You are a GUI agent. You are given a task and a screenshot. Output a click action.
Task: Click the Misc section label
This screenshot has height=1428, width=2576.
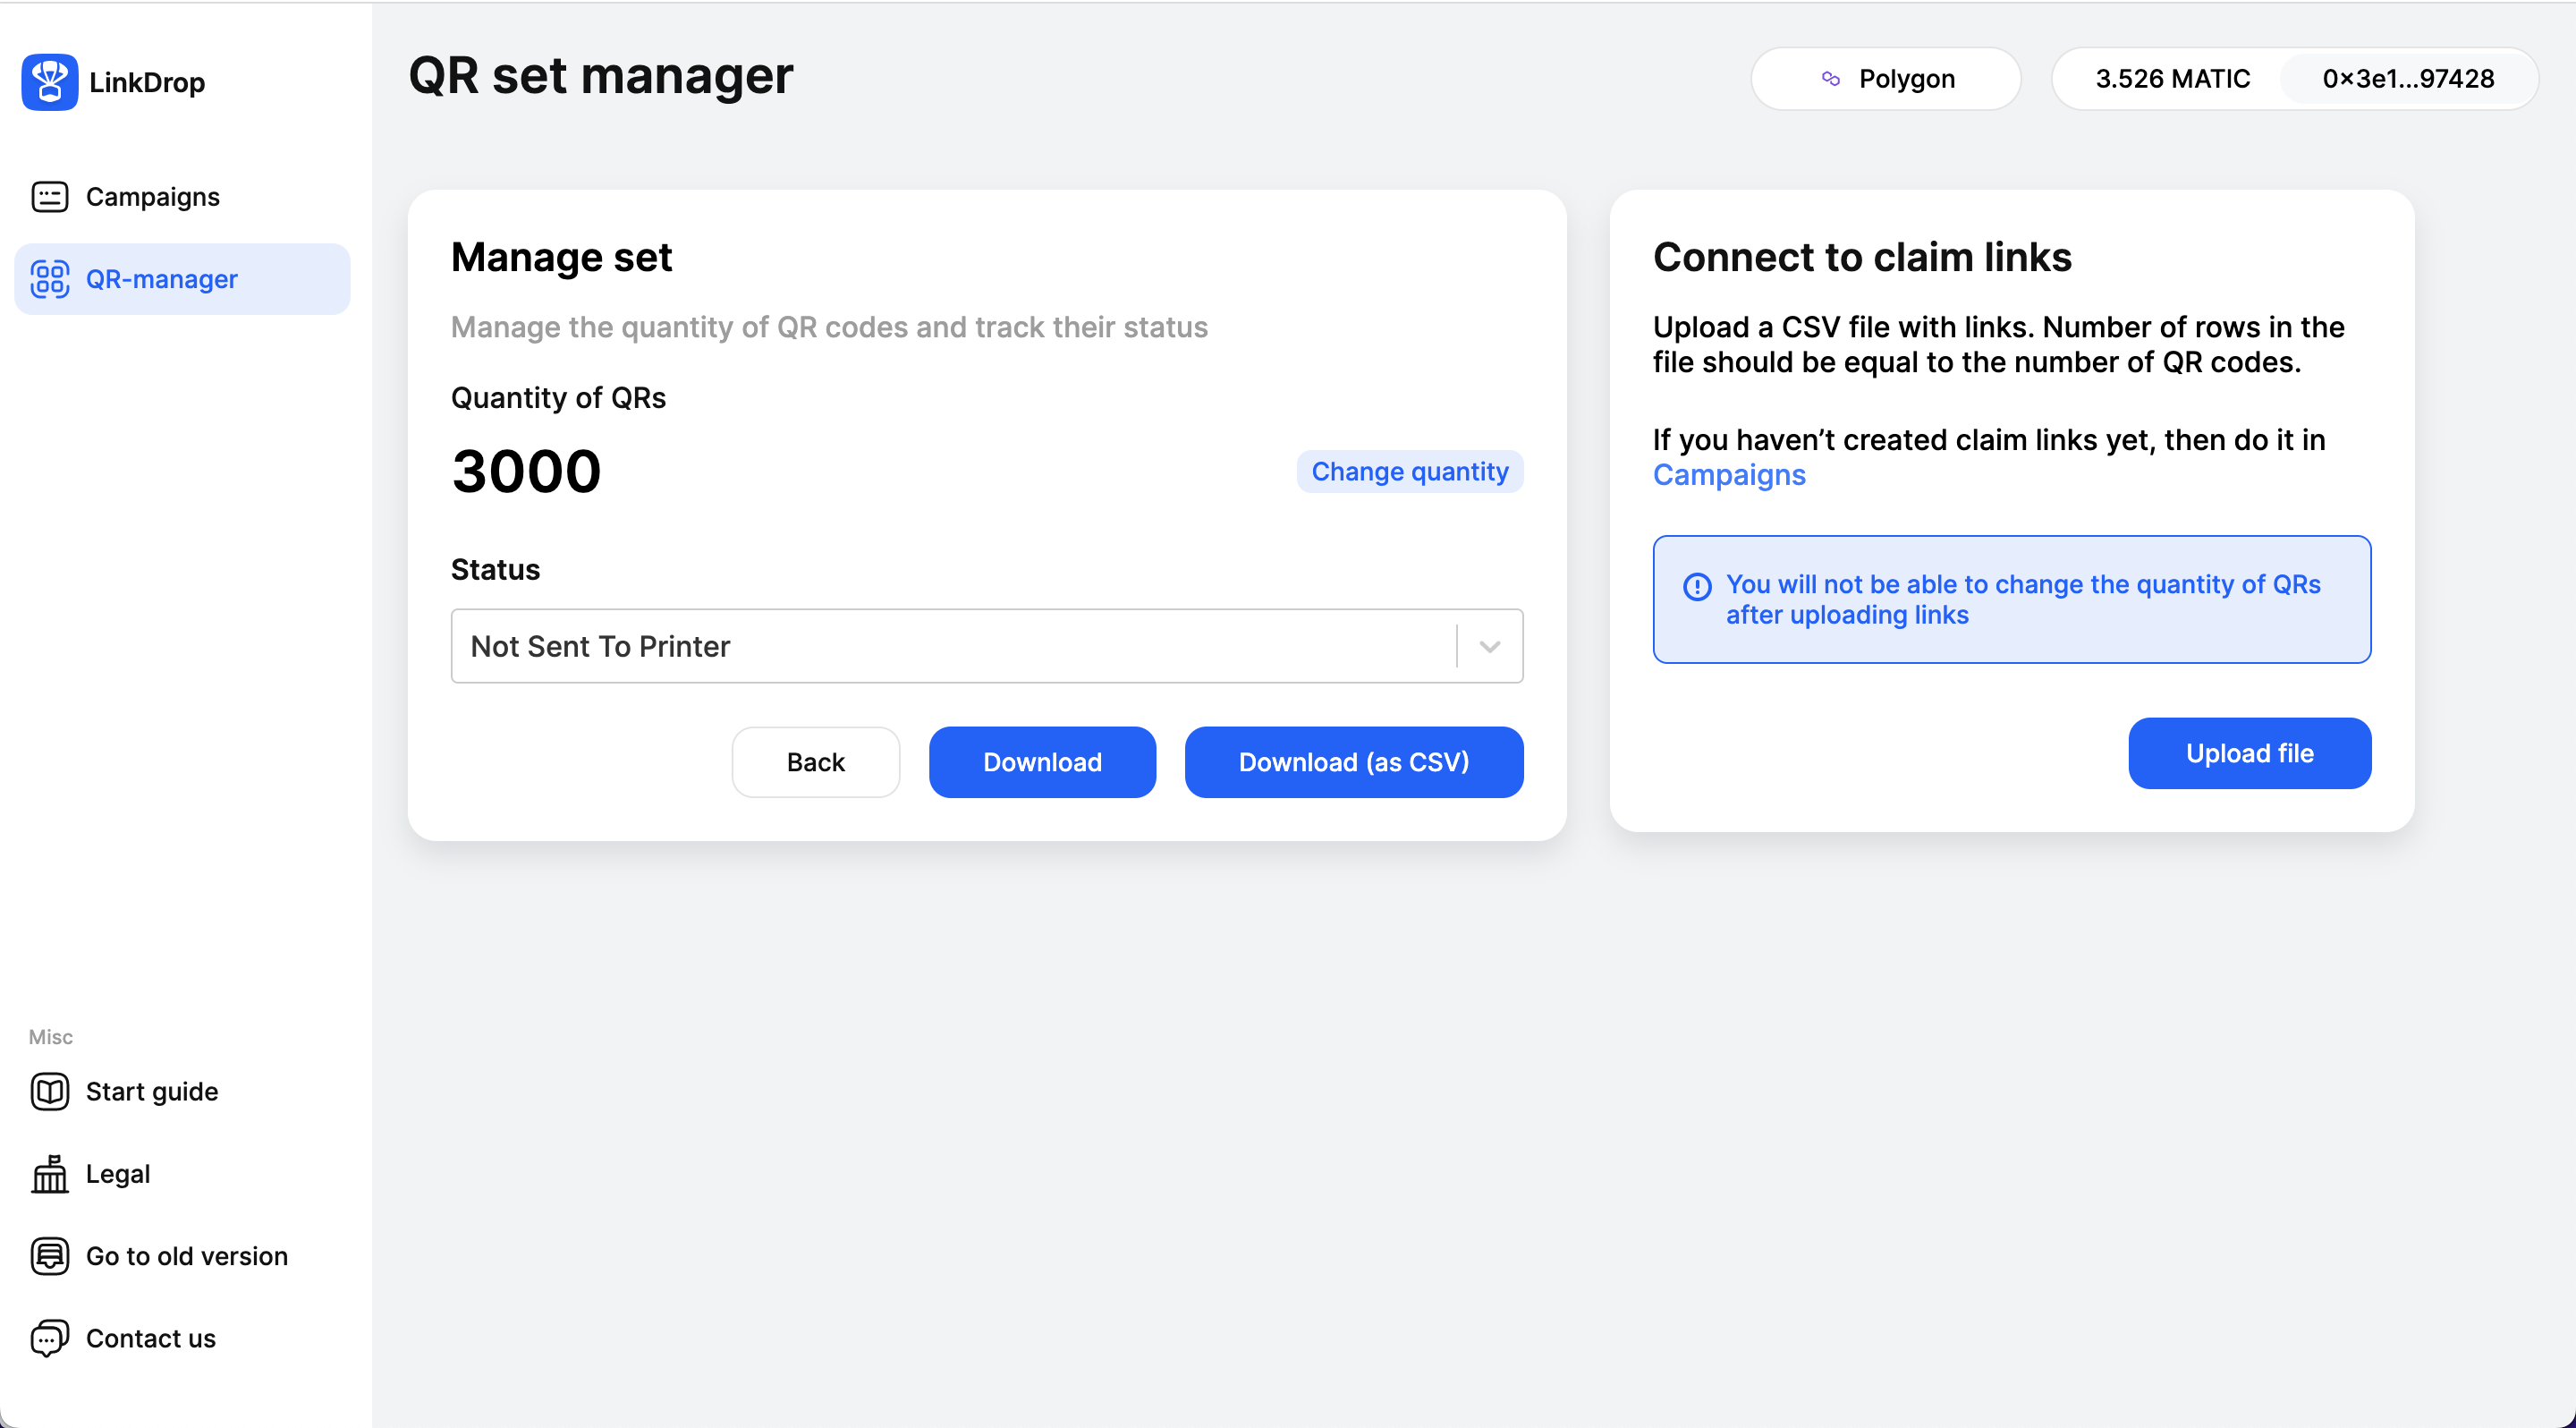pos(51,1037)
